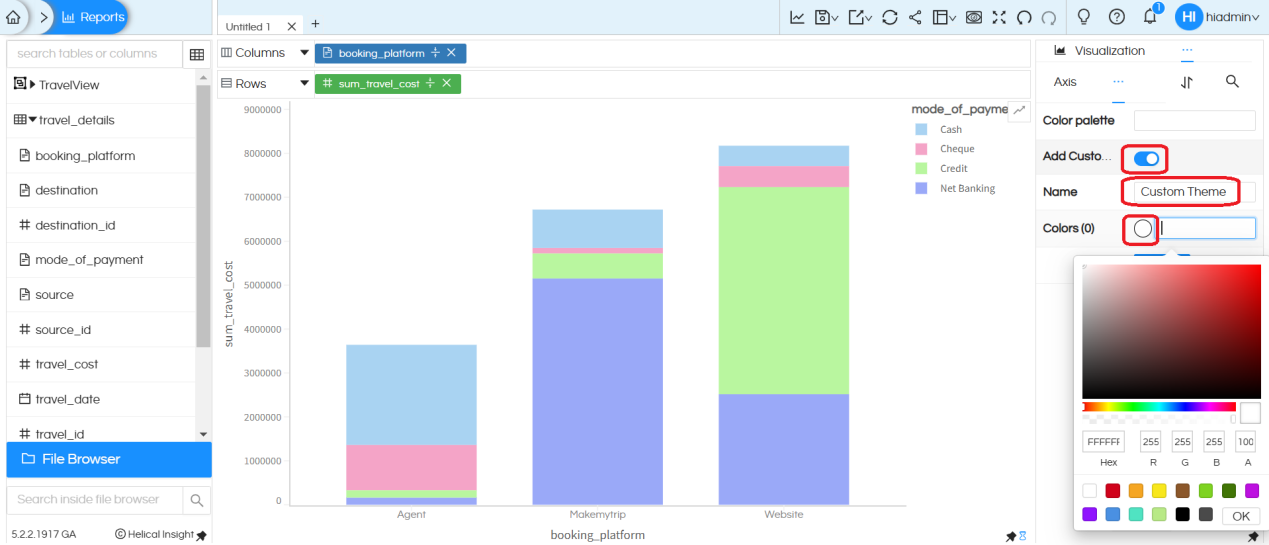The width and height of the screenshot is (1269, 545).
Task: Click the Net Banking legend entry
Action: click(x=955, y=188)
